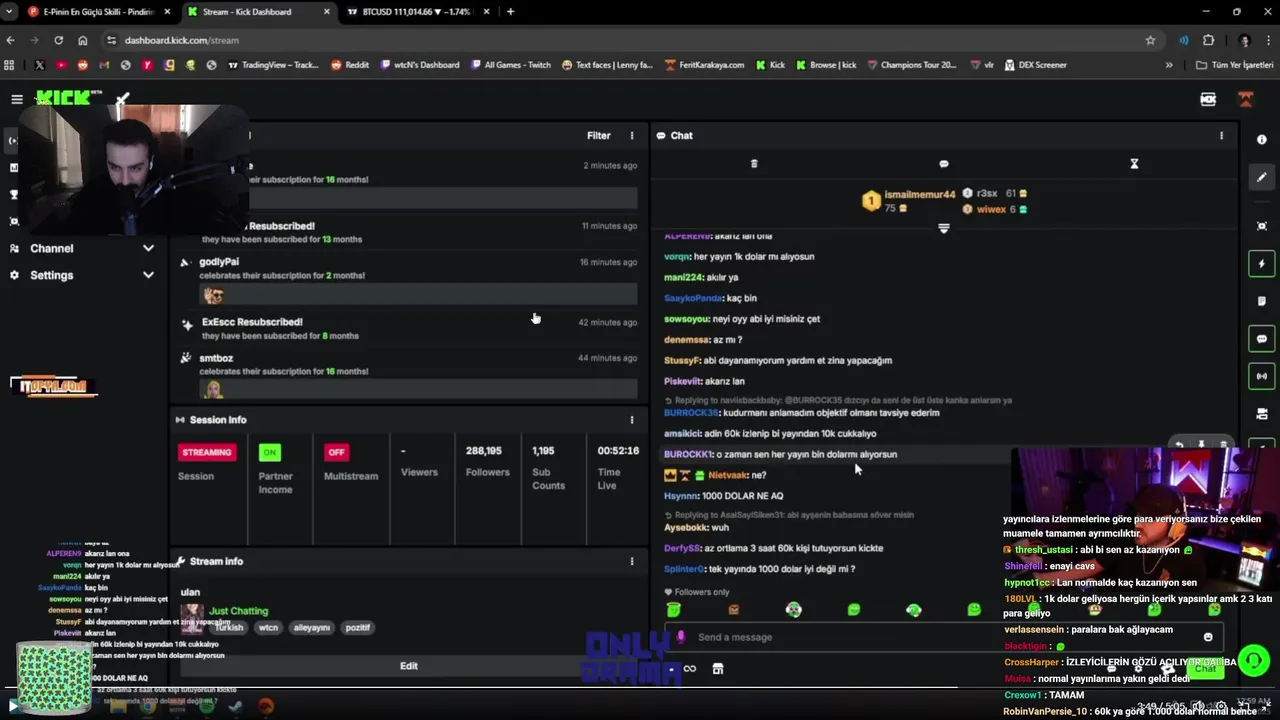Viewport: 1280px width, 720px height.
Task: Open the Stream info three-dot menu
Action: pos(631,562)
